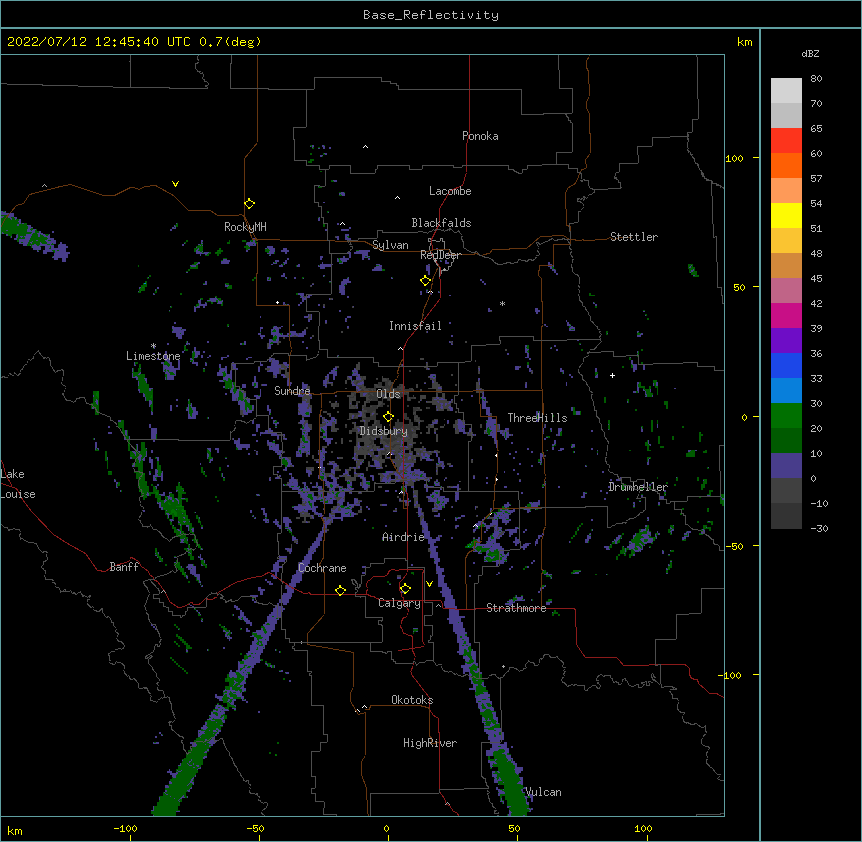The height and width of the screenshot is (842, 862).
Task: Click the Base_Reflectivity title
Action: point(431,15)
